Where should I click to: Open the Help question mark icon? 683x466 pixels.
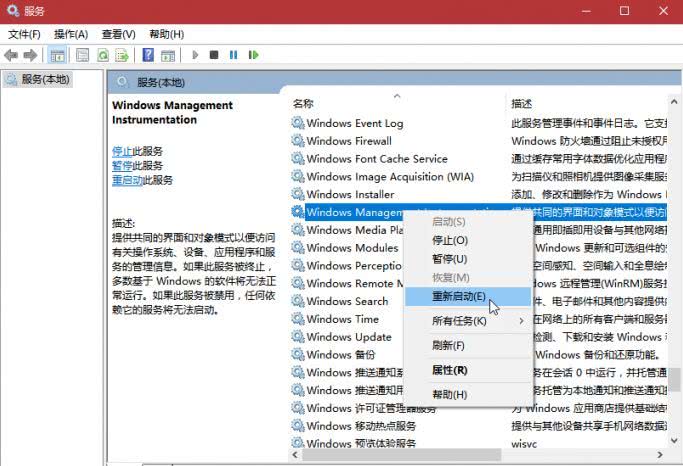[148, 55]
